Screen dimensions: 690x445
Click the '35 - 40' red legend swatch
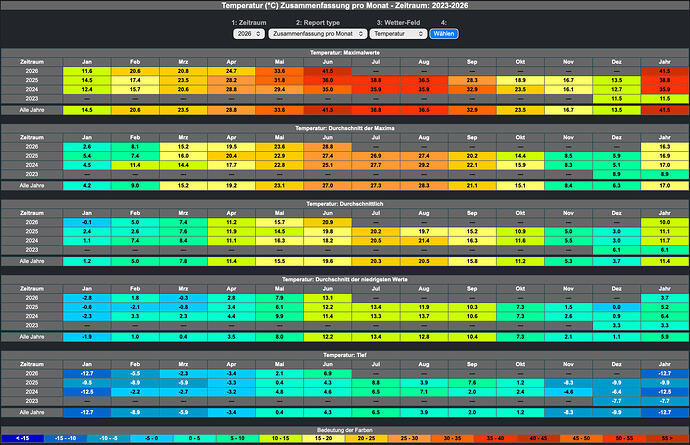(x=495, y=438)
